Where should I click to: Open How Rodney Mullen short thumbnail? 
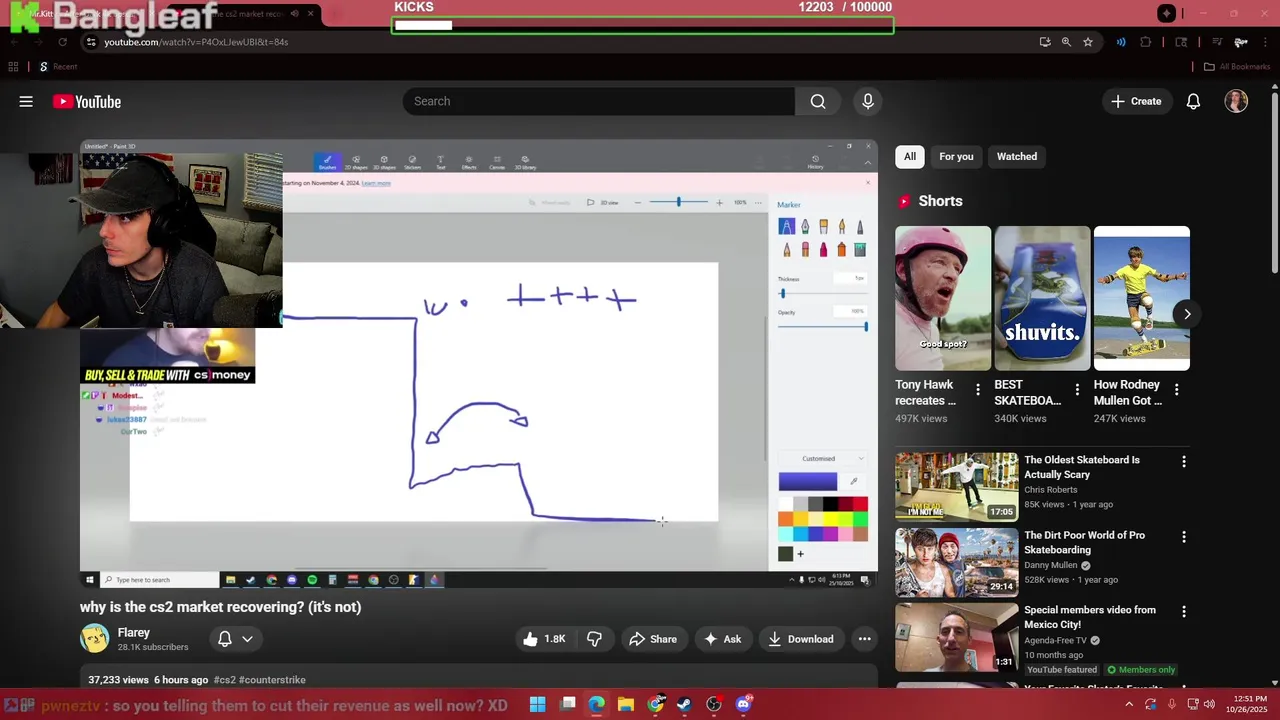(1142, 298)
